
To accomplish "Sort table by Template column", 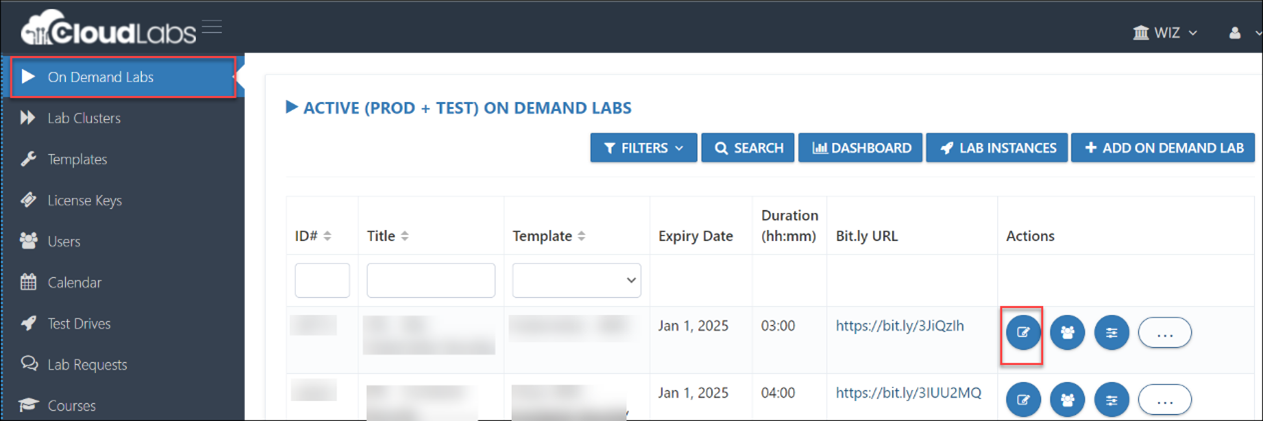I will point(549,236).
